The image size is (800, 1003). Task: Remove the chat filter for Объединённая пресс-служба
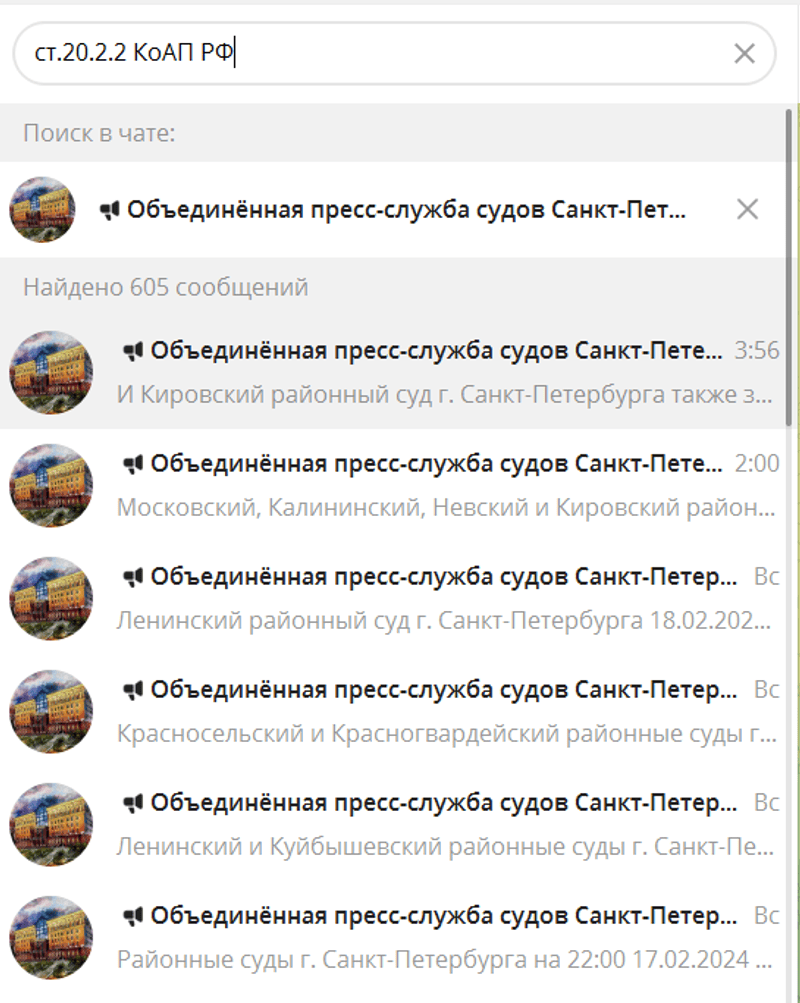click(x=747, y=209)
